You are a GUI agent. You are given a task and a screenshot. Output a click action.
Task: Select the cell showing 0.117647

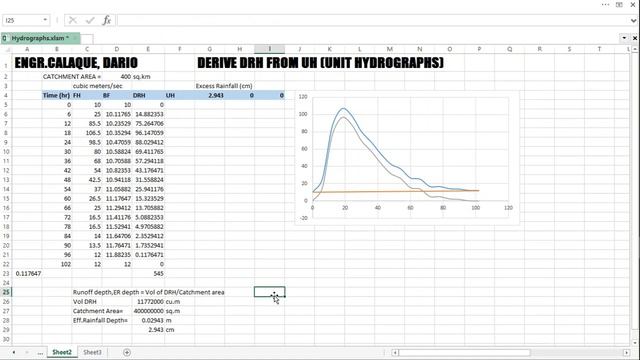coord(27,273)
